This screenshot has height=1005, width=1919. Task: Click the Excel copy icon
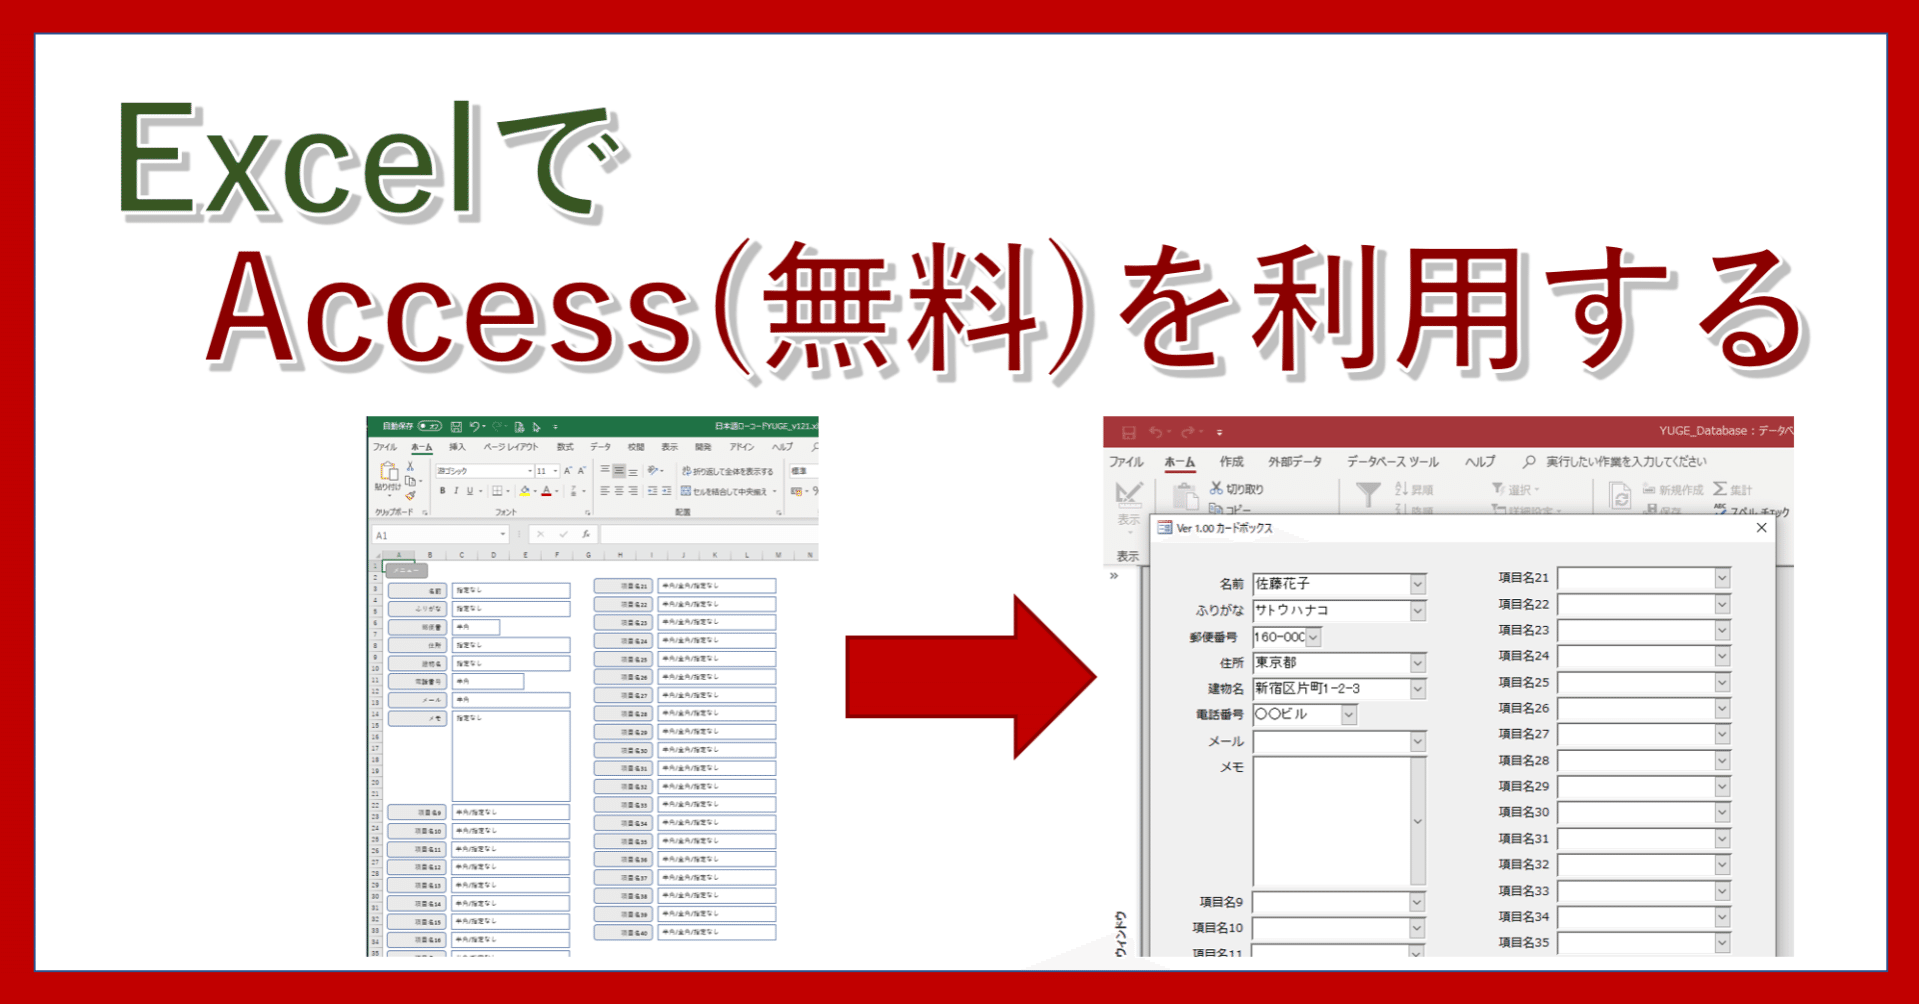pyautogui.click(x=411, y=481)
